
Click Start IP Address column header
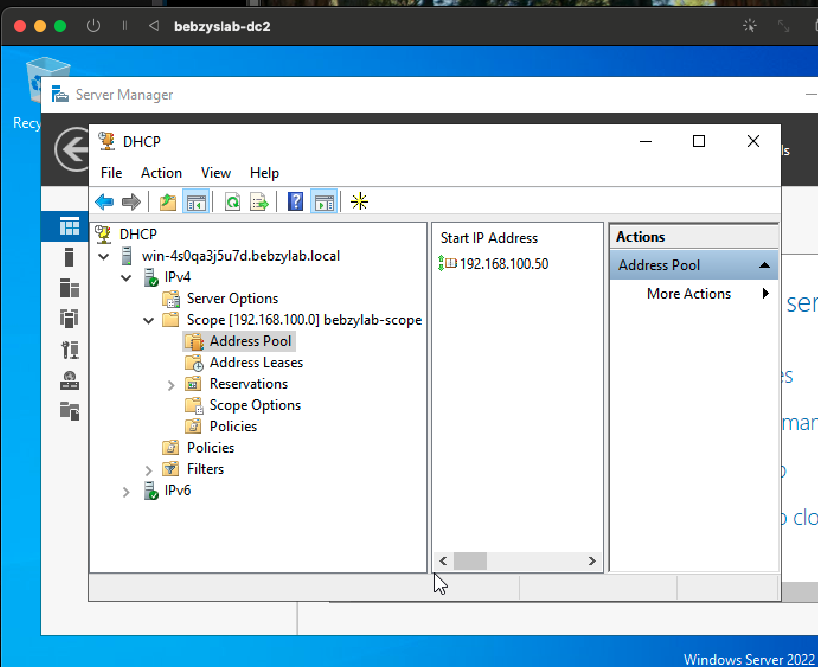point(489,238)
